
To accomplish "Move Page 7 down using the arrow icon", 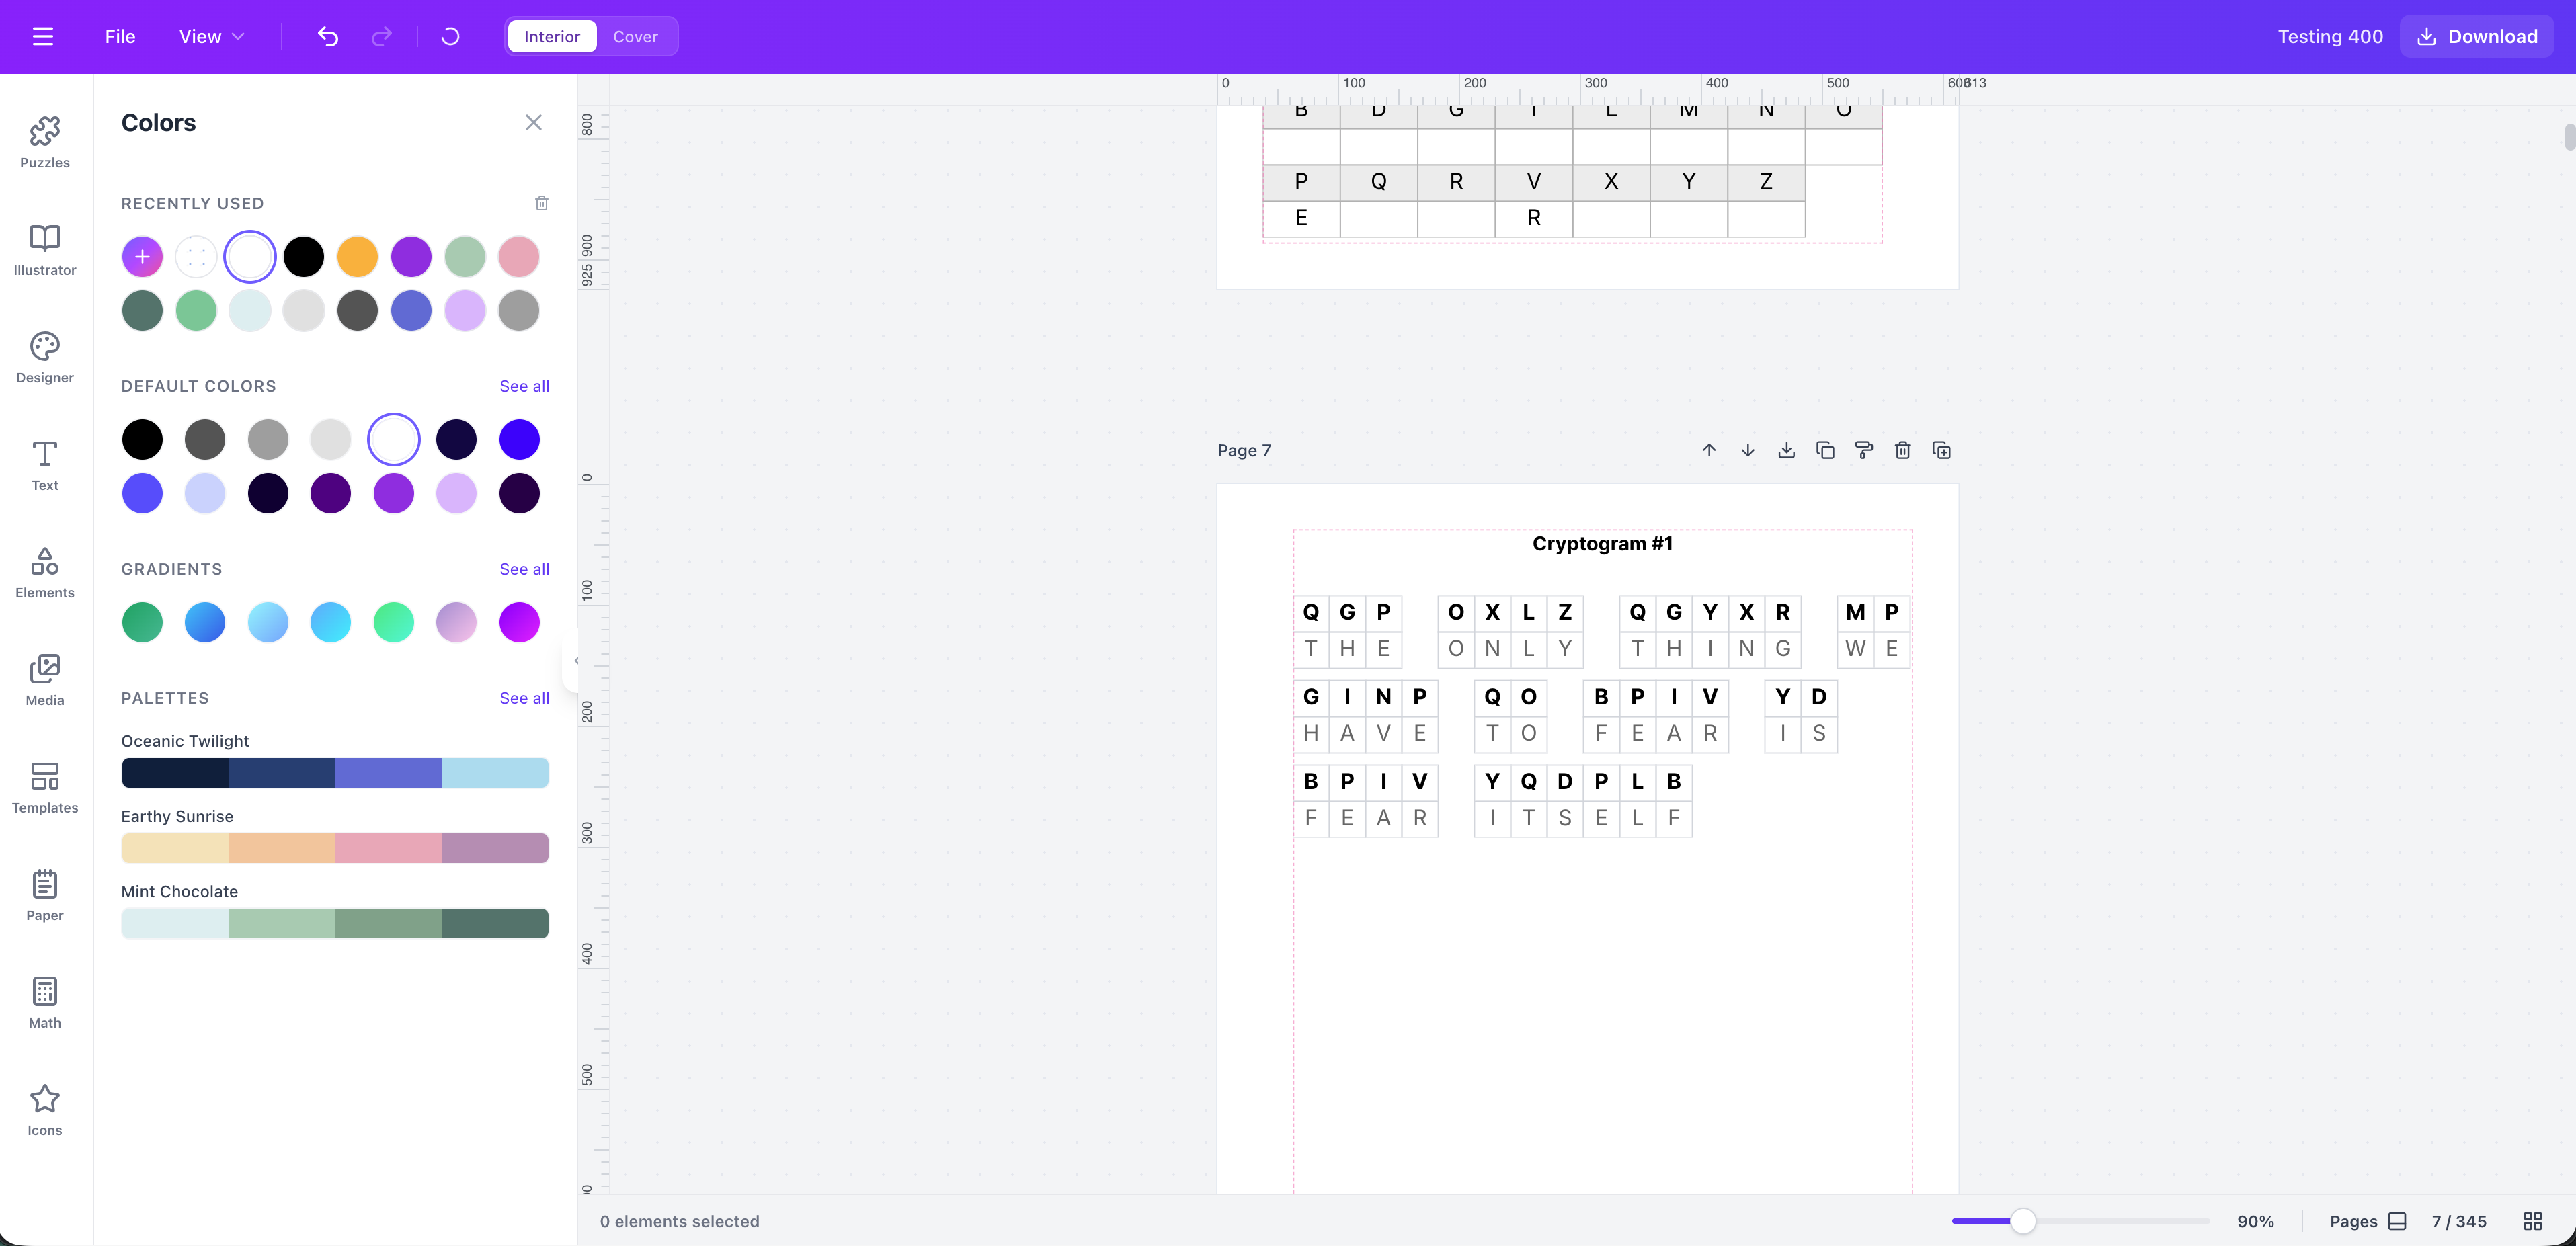I will [x=1747, y=450].
